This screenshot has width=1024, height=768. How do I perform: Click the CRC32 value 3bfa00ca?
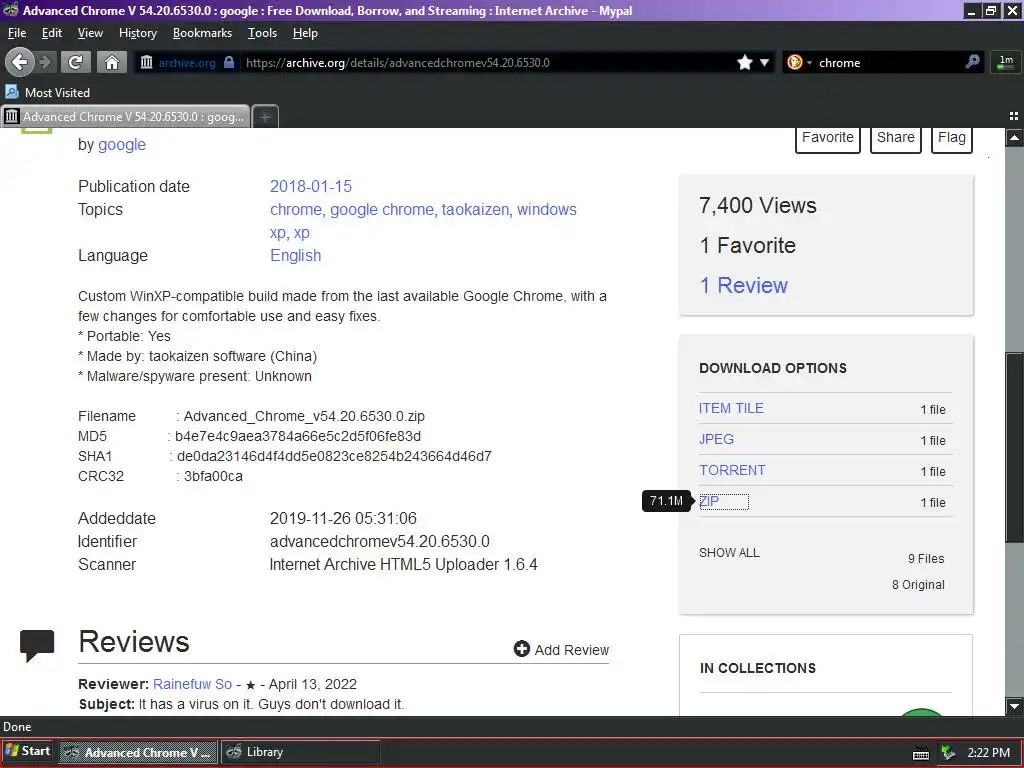(x=213, y=477)
